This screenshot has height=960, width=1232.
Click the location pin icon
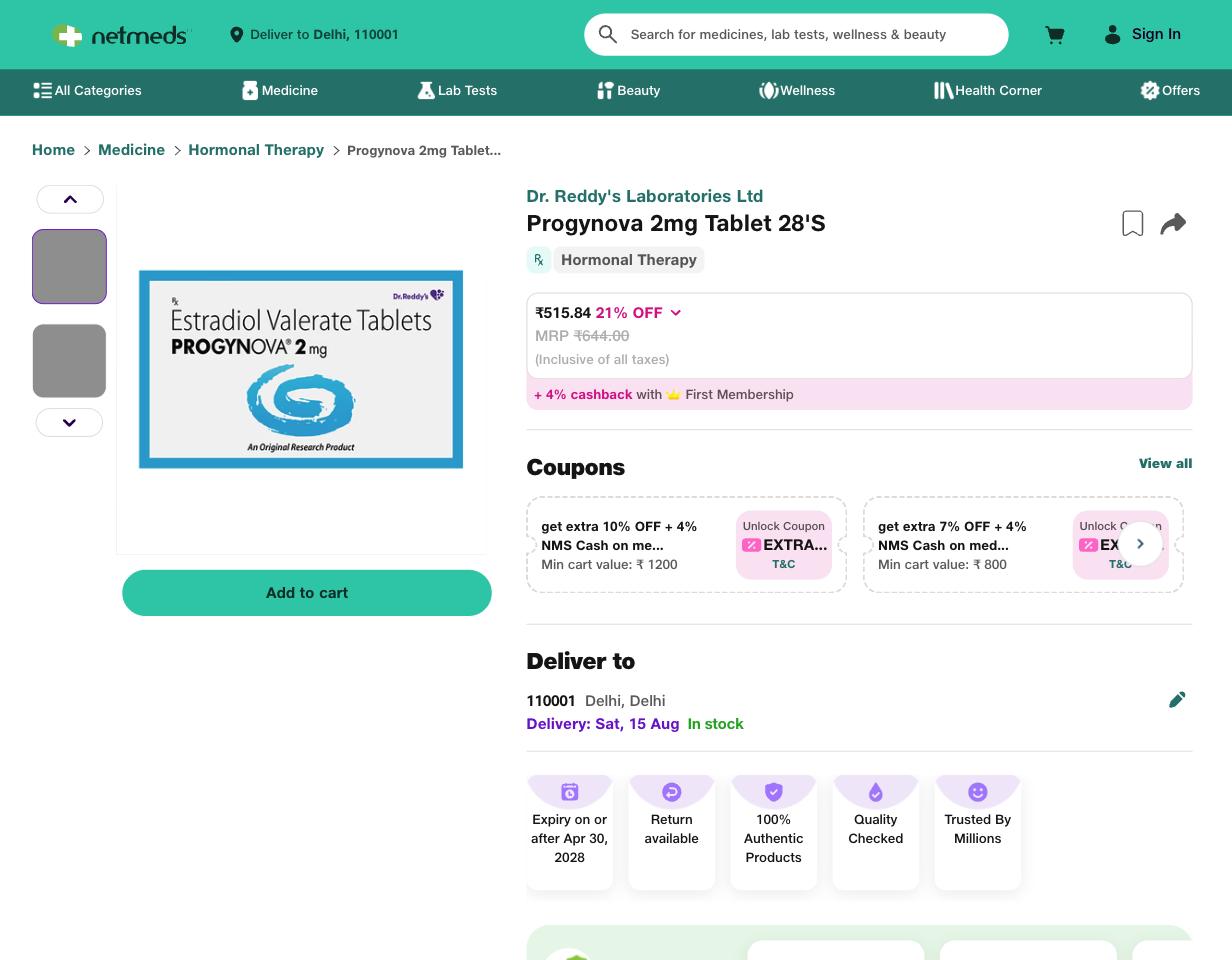click(236, 35)
